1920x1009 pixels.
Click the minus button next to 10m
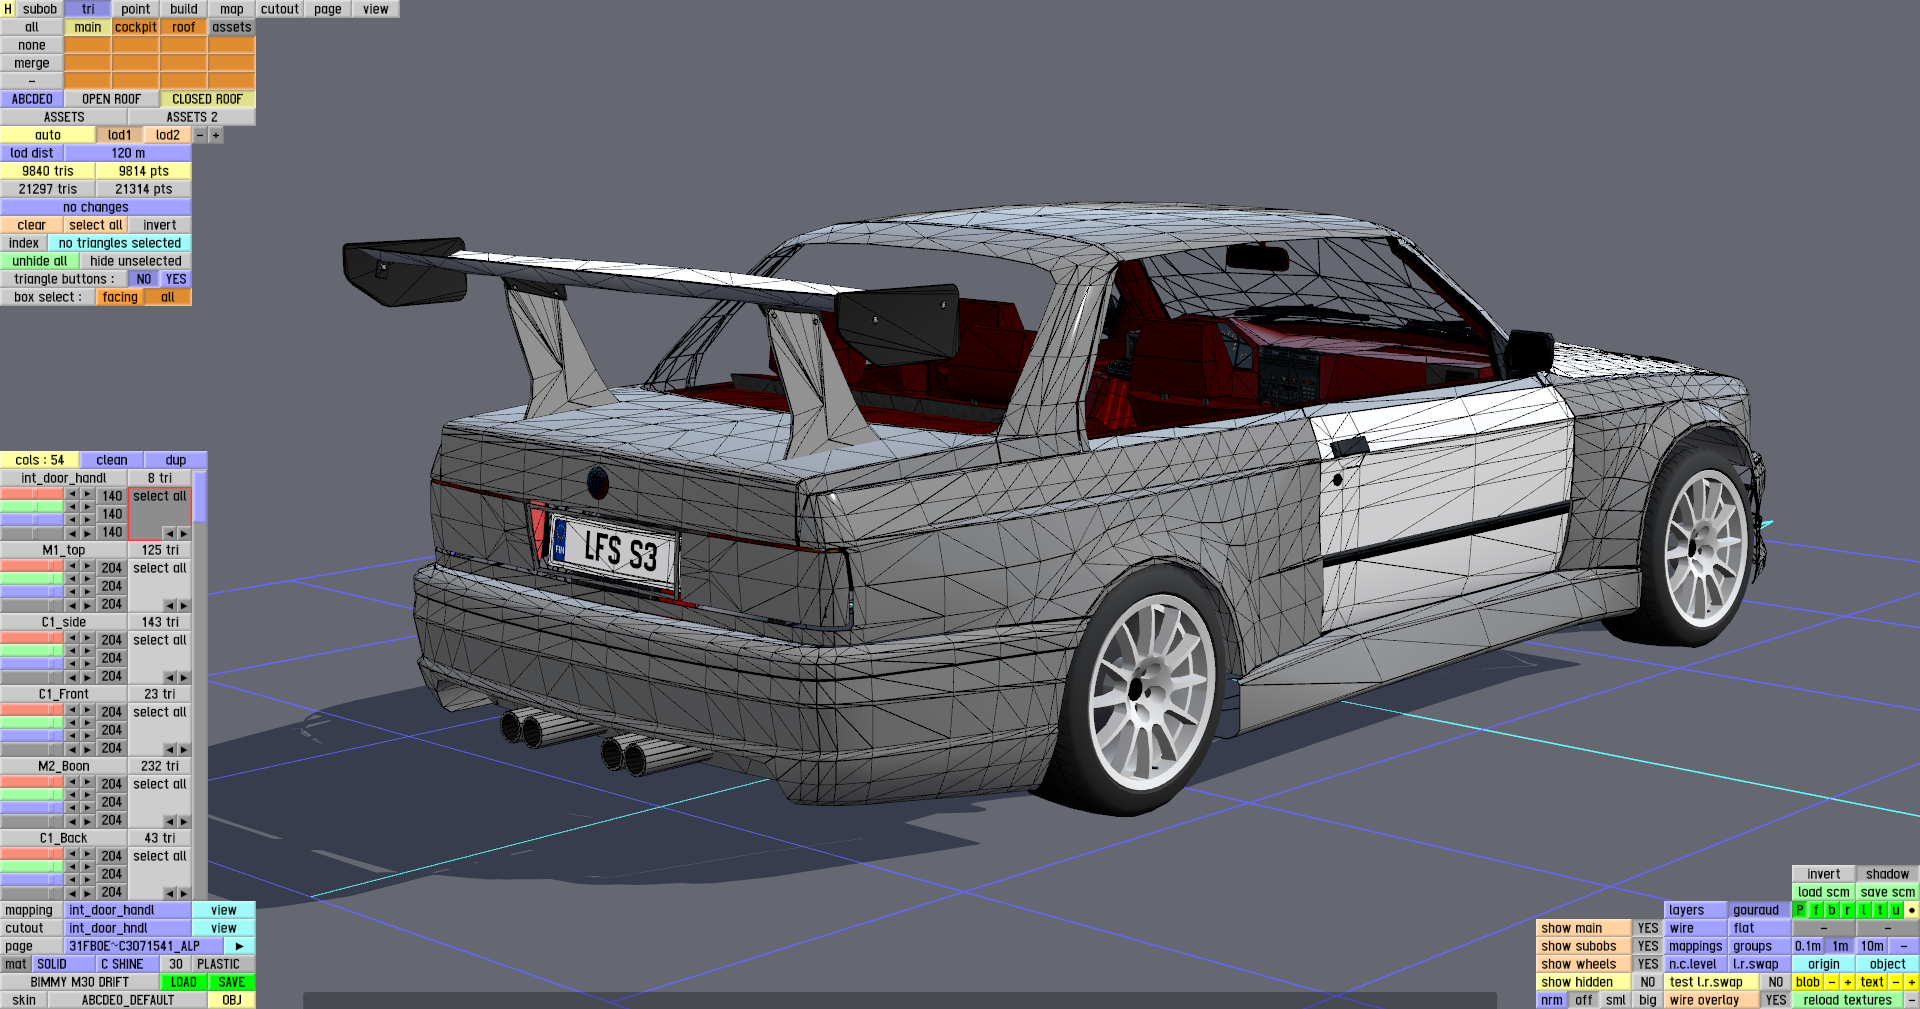tap(1904, 946)
